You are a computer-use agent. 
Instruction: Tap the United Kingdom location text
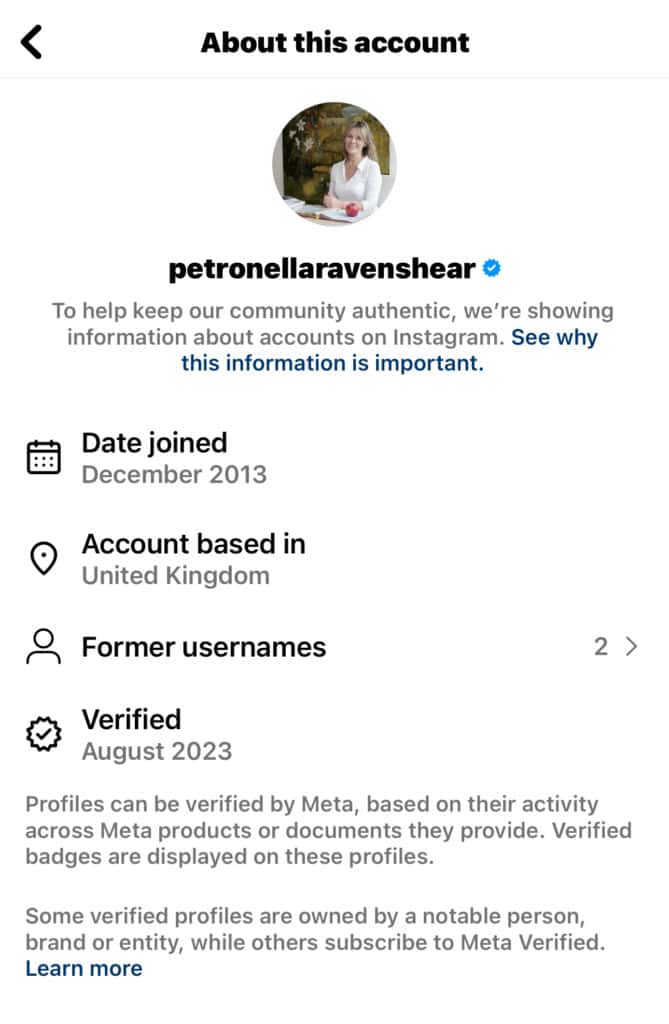click(x=175, y=576)
